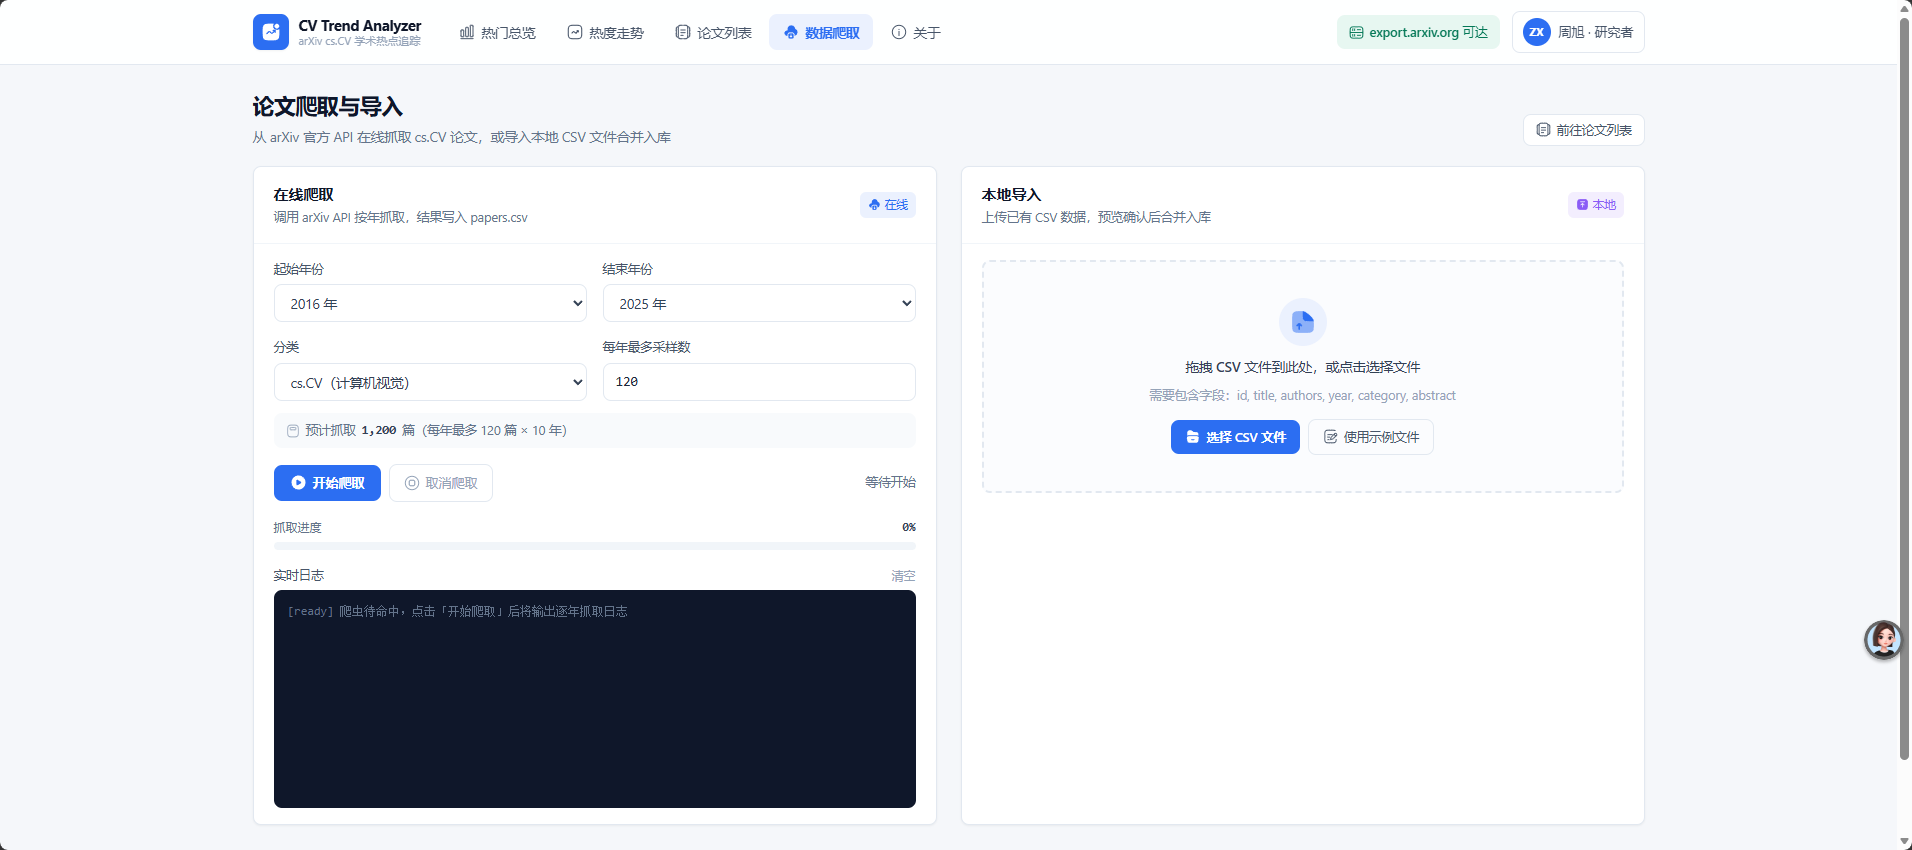Viewport: 1912px width, 850px height.
Task: Click the info icon beside 关于
Action: (x=899, y=32)
